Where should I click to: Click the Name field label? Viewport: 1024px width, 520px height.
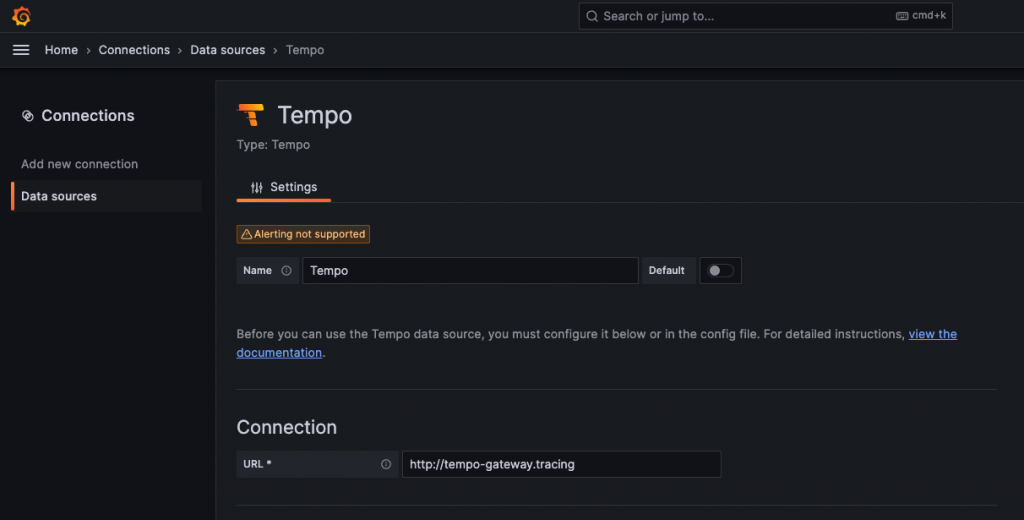[257, 270]
